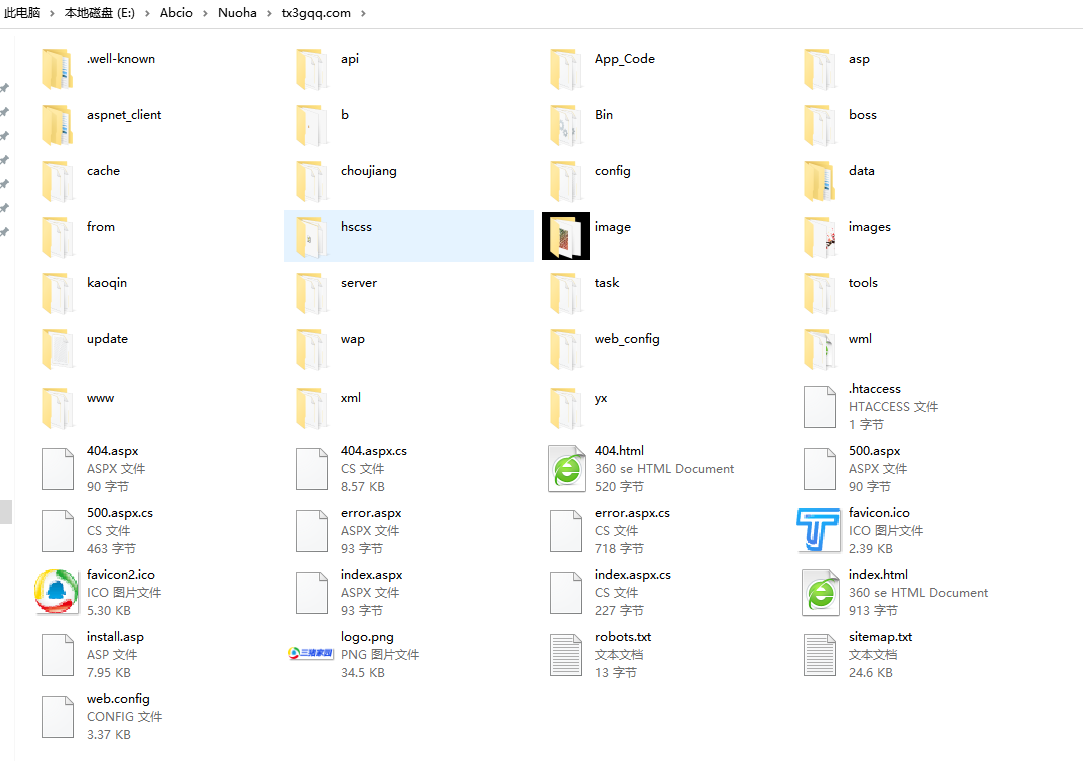Click the boss folder icon

pyautogui.click(x=820, y=125)
